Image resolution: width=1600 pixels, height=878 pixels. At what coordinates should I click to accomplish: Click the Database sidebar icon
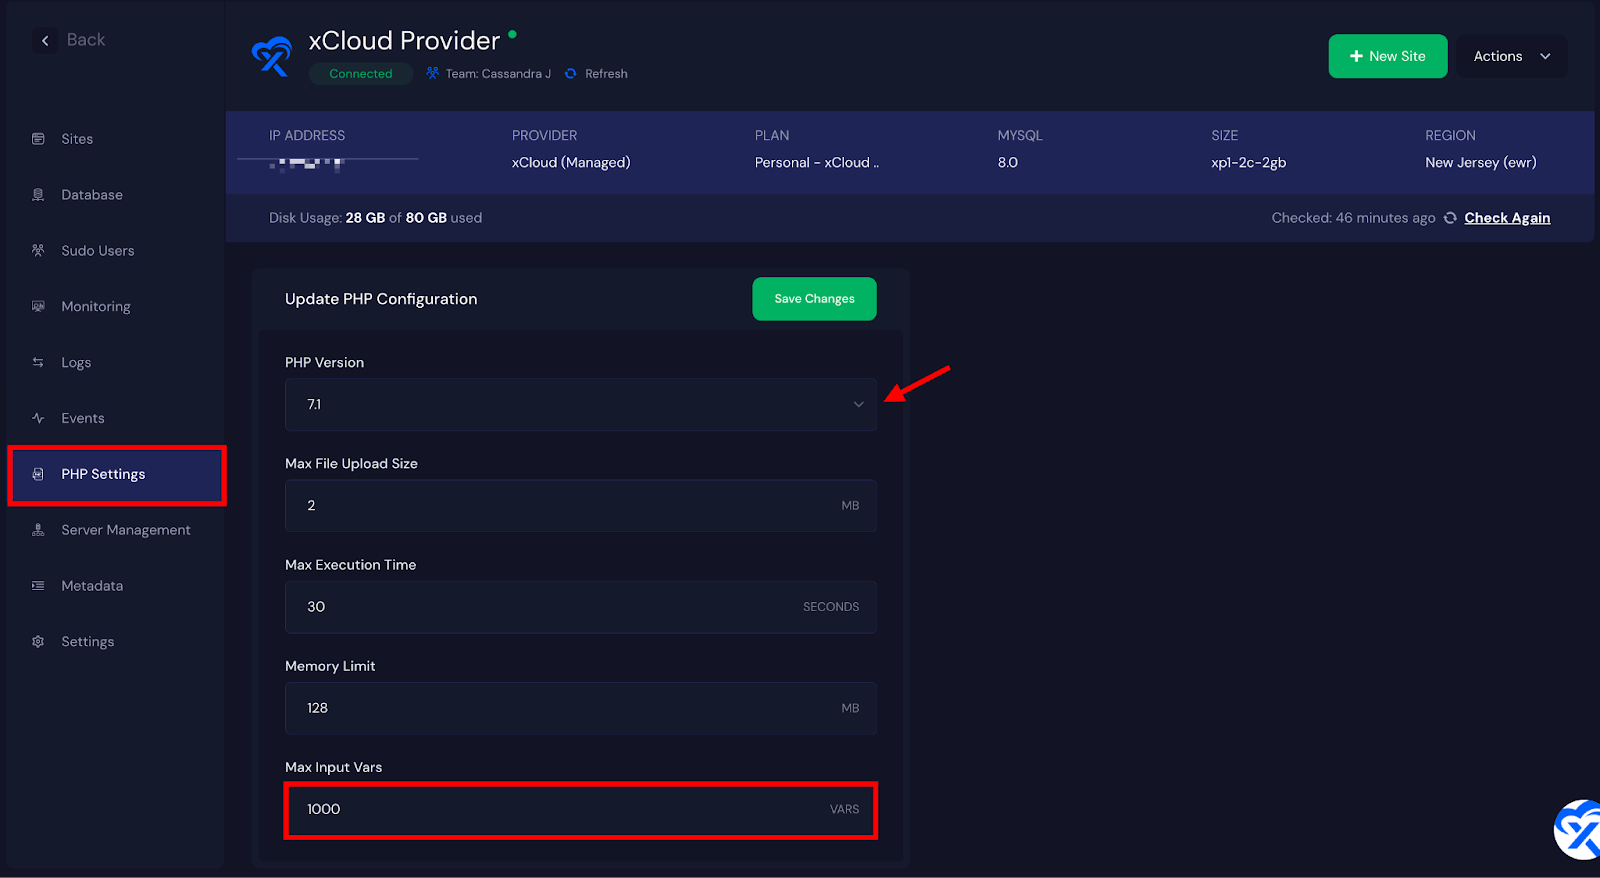[38, 195]
